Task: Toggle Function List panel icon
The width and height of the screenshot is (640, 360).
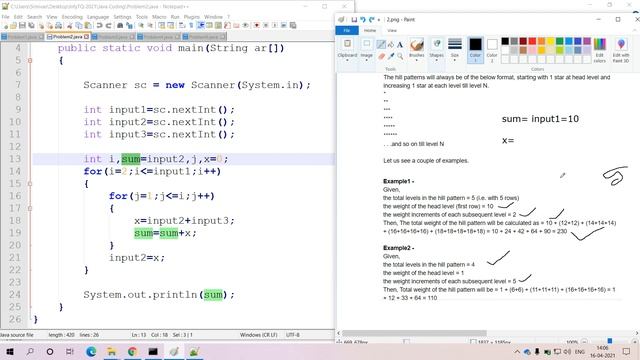Action: point(227,25)
